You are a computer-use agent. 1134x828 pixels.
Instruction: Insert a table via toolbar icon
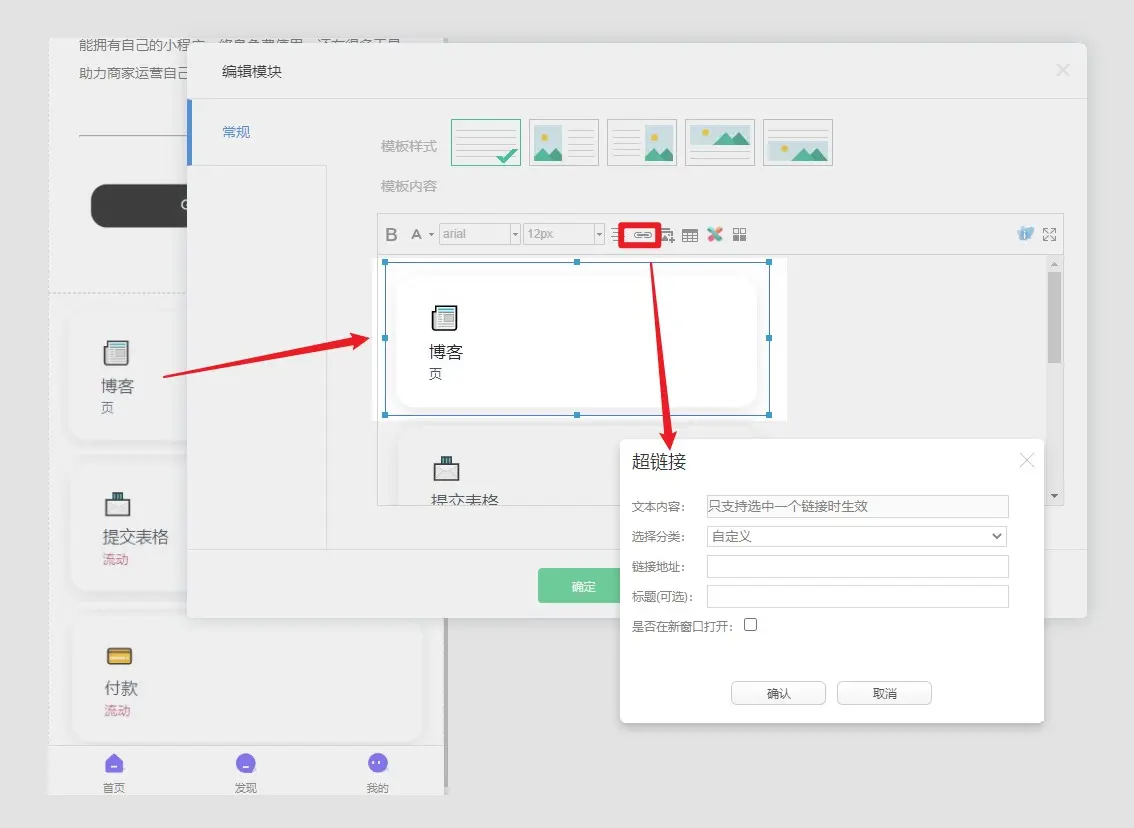click(690, 235)
